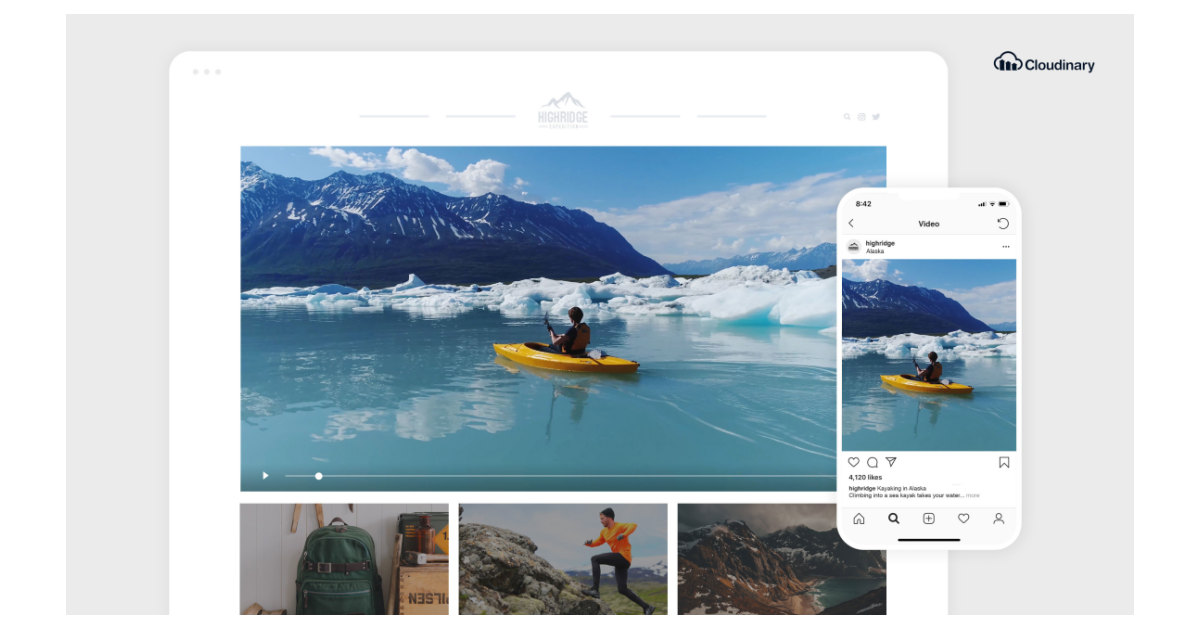Like the kayaking post with the heart icon
The image size is (1200, 627).
point(854,462)
